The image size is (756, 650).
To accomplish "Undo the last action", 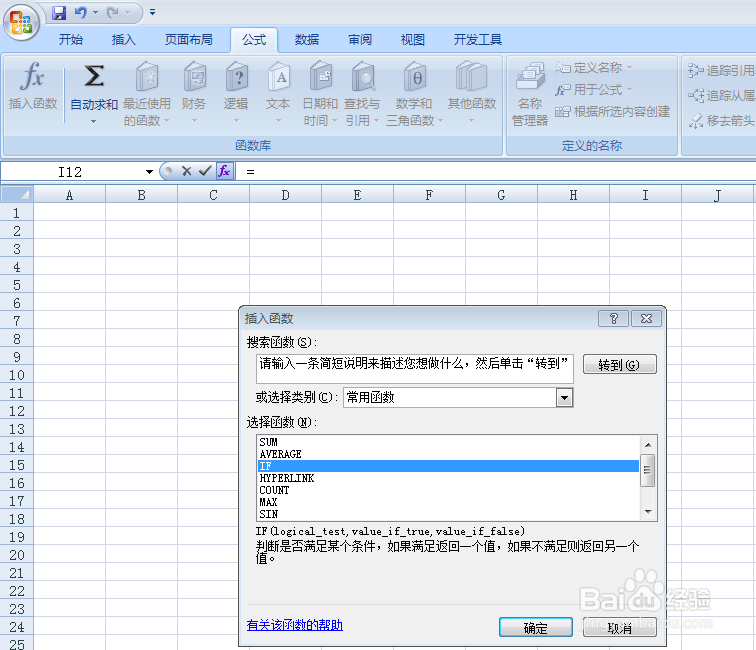I will [81, 13].
